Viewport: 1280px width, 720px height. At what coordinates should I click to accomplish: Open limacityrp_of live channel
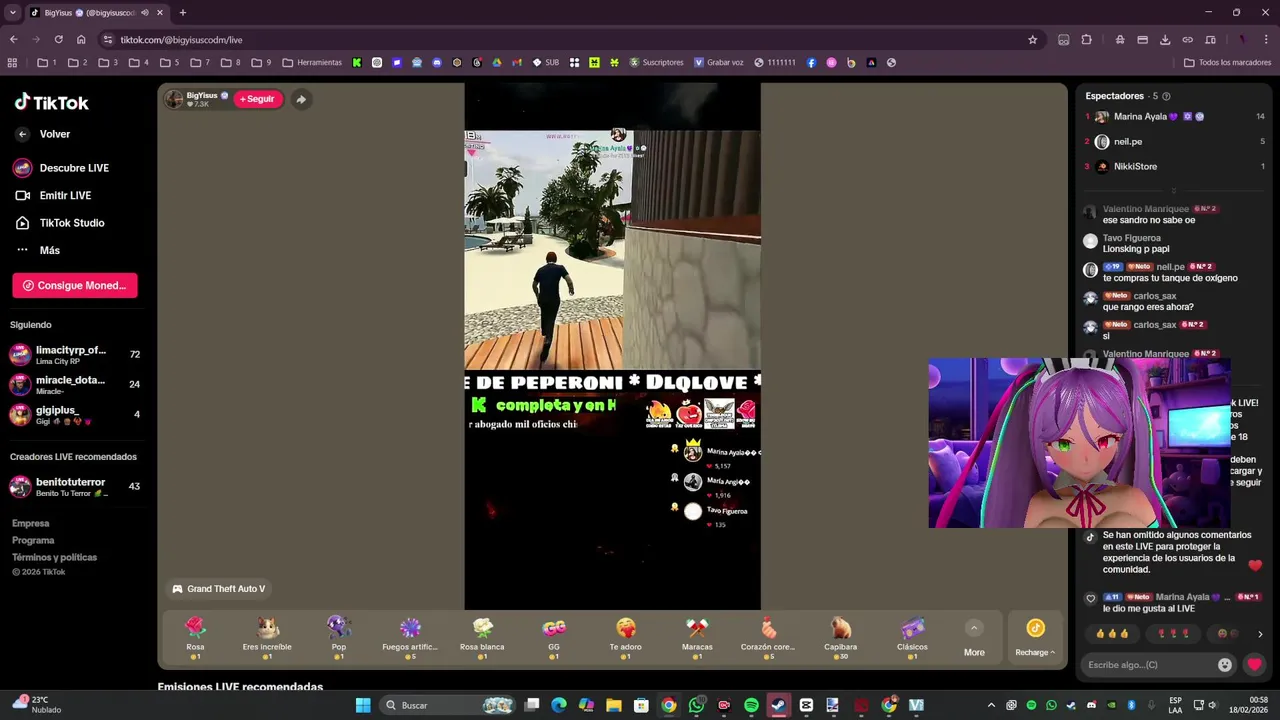75,355
